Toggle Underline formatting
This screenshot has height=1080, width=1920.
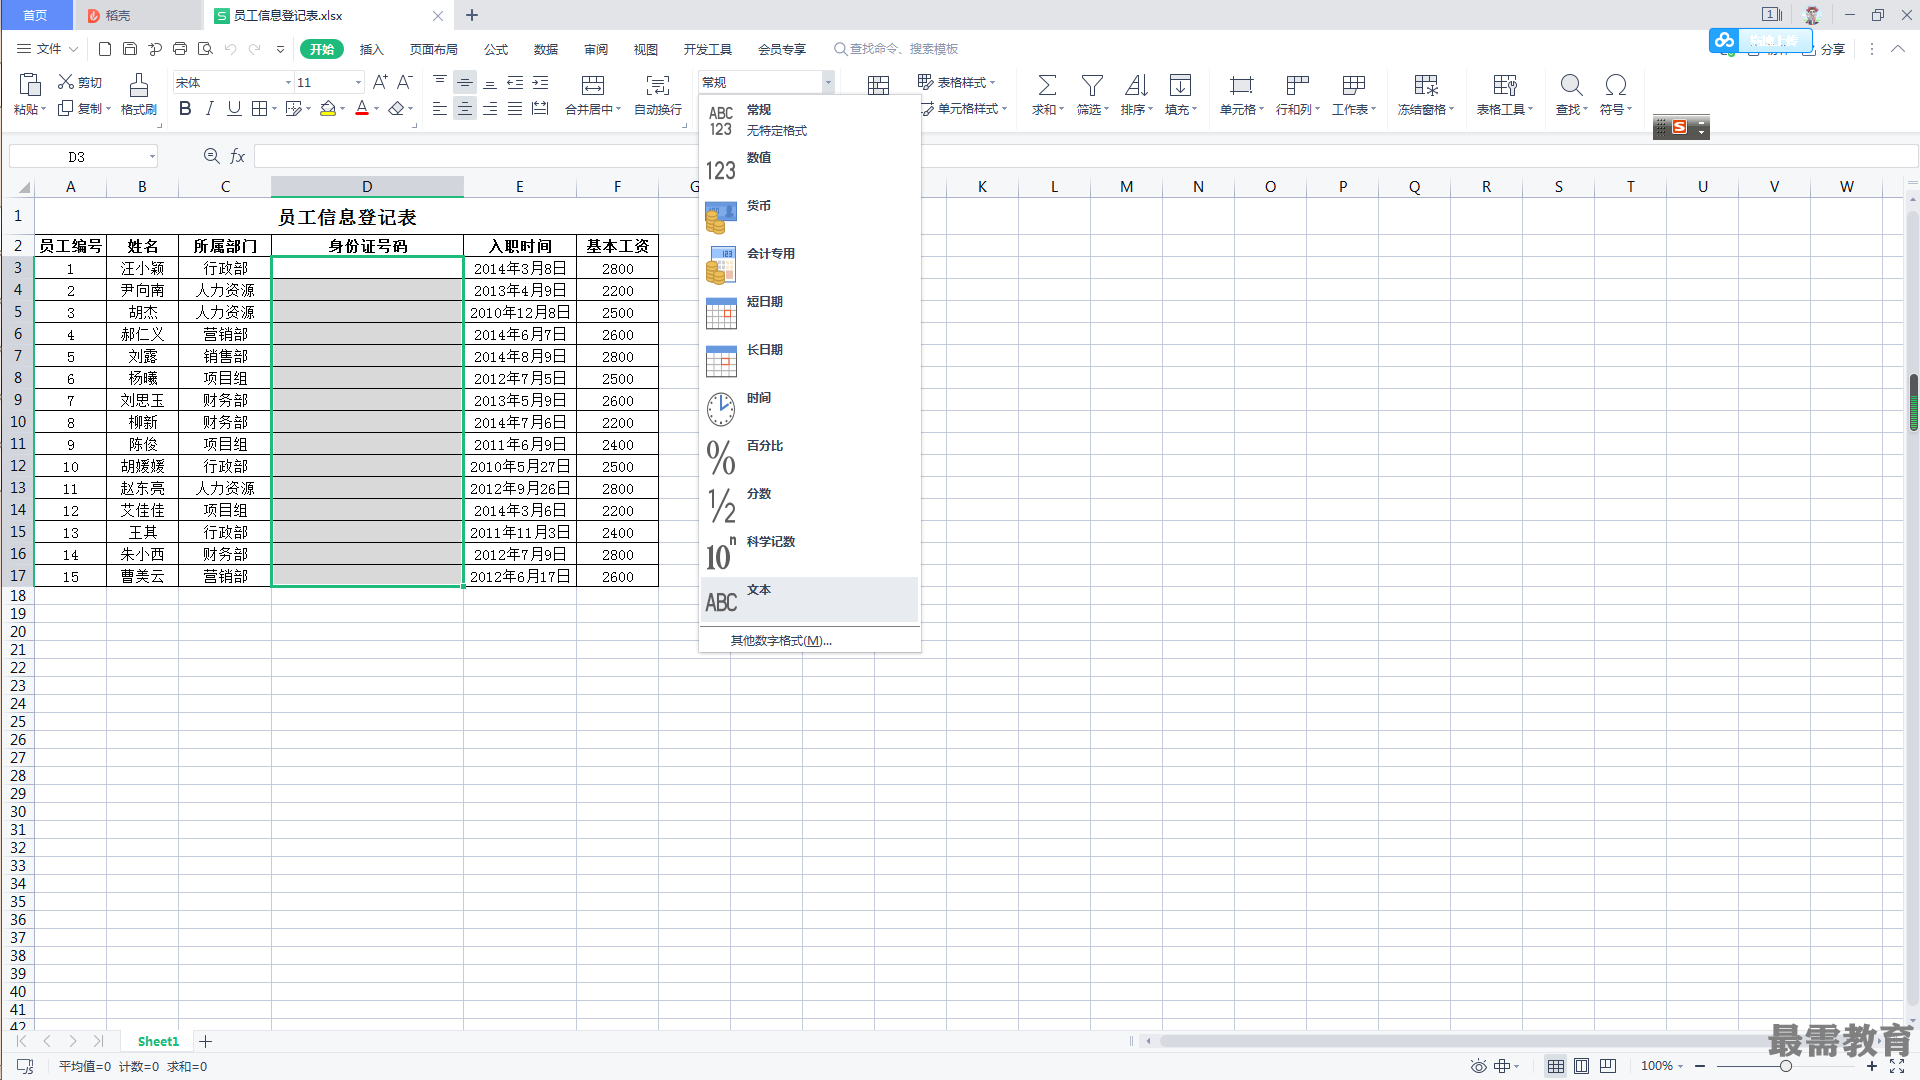234,108
